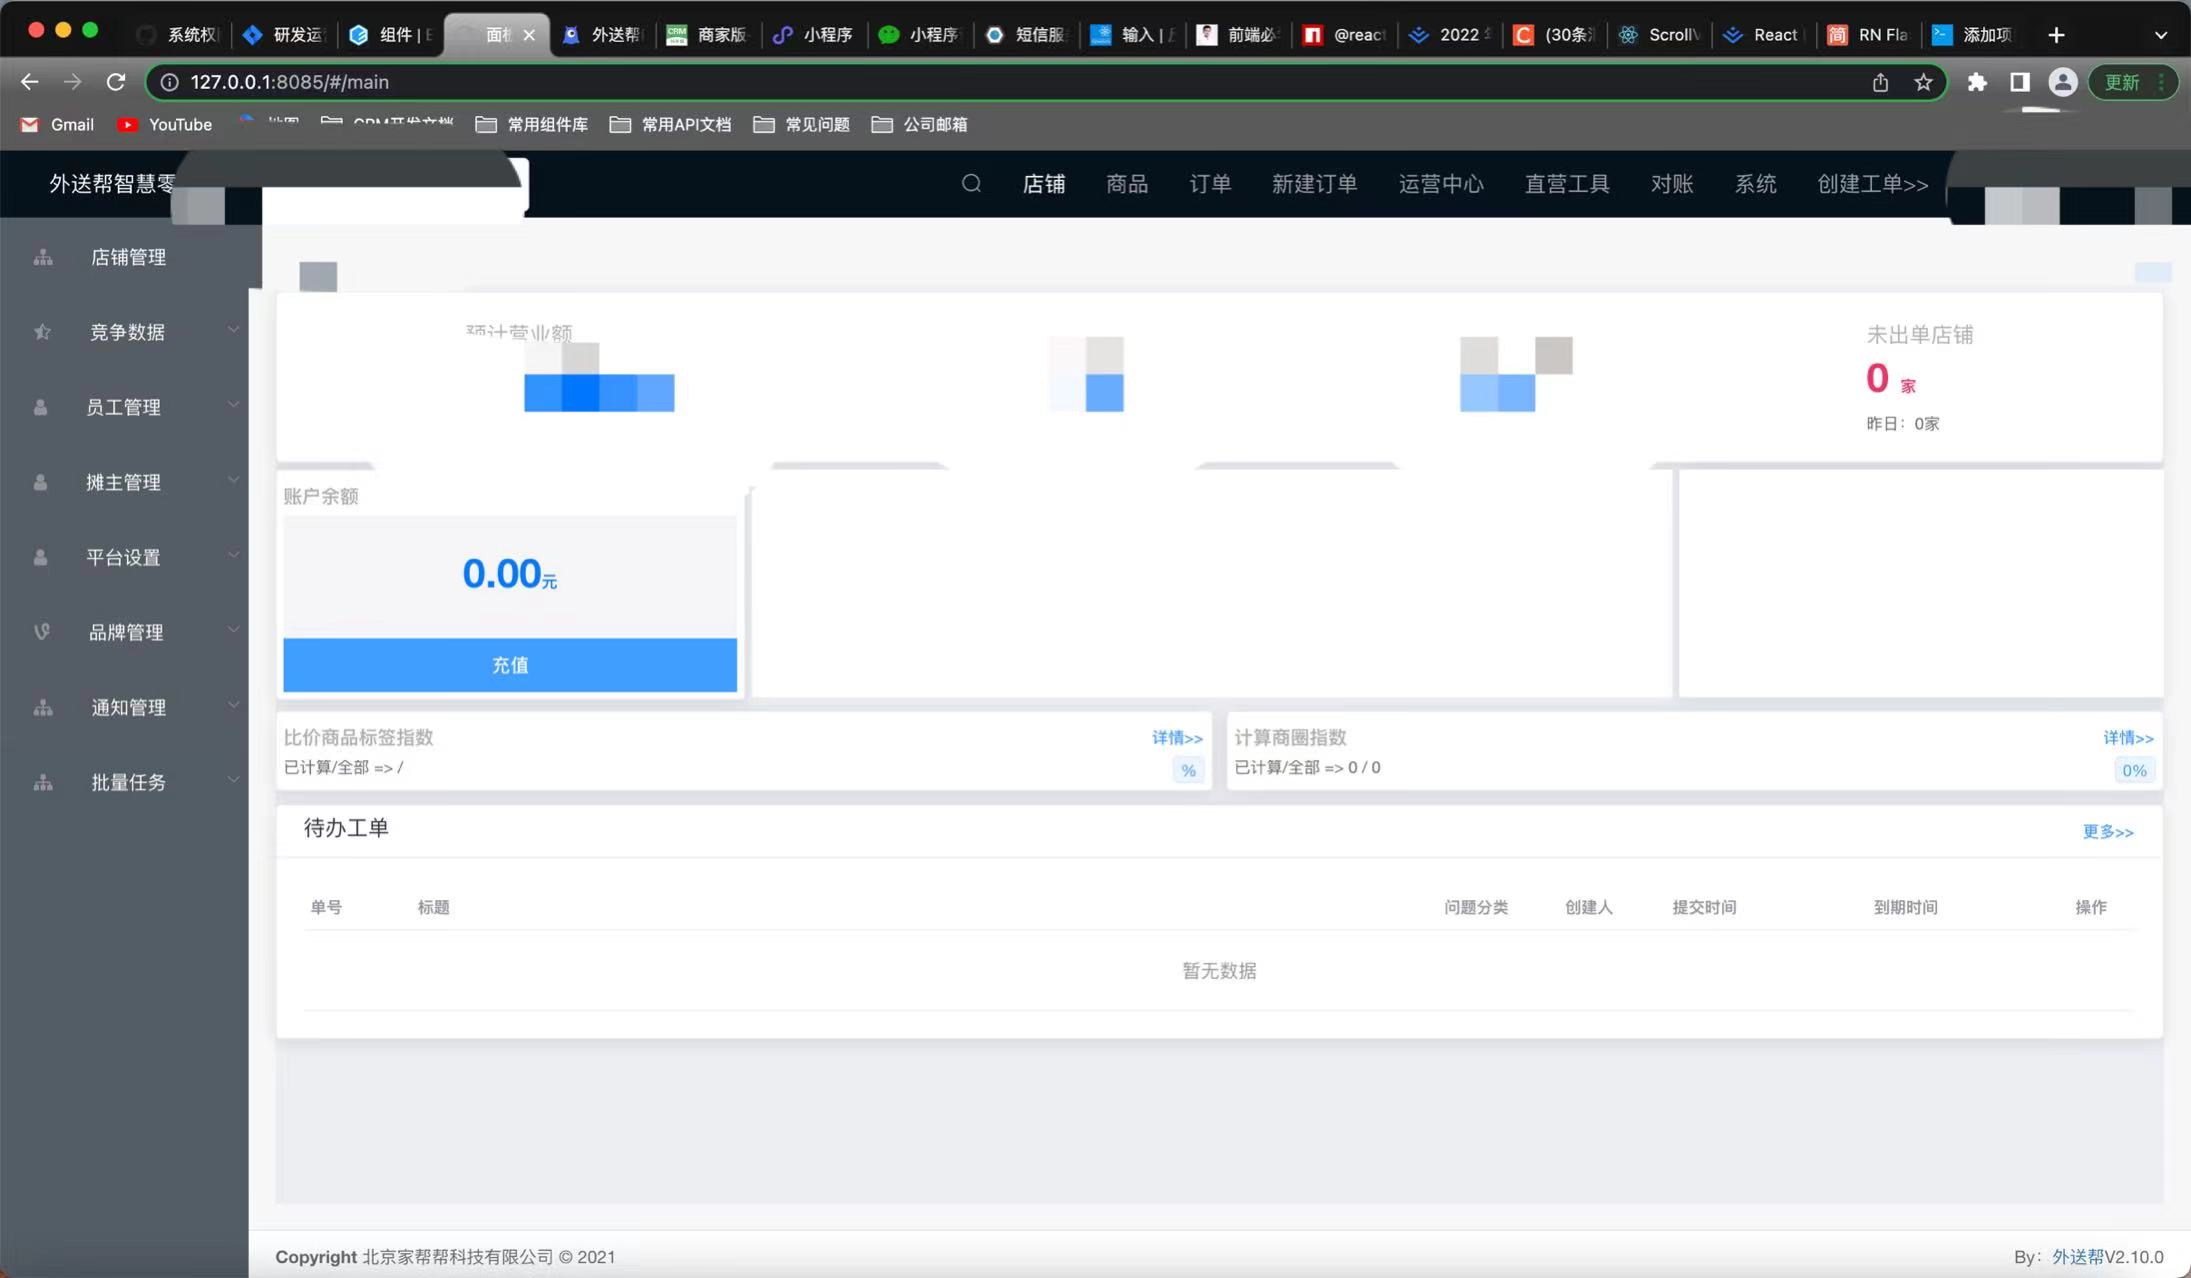Select 商品 in the top navigation

click(x=1127, y=184)
